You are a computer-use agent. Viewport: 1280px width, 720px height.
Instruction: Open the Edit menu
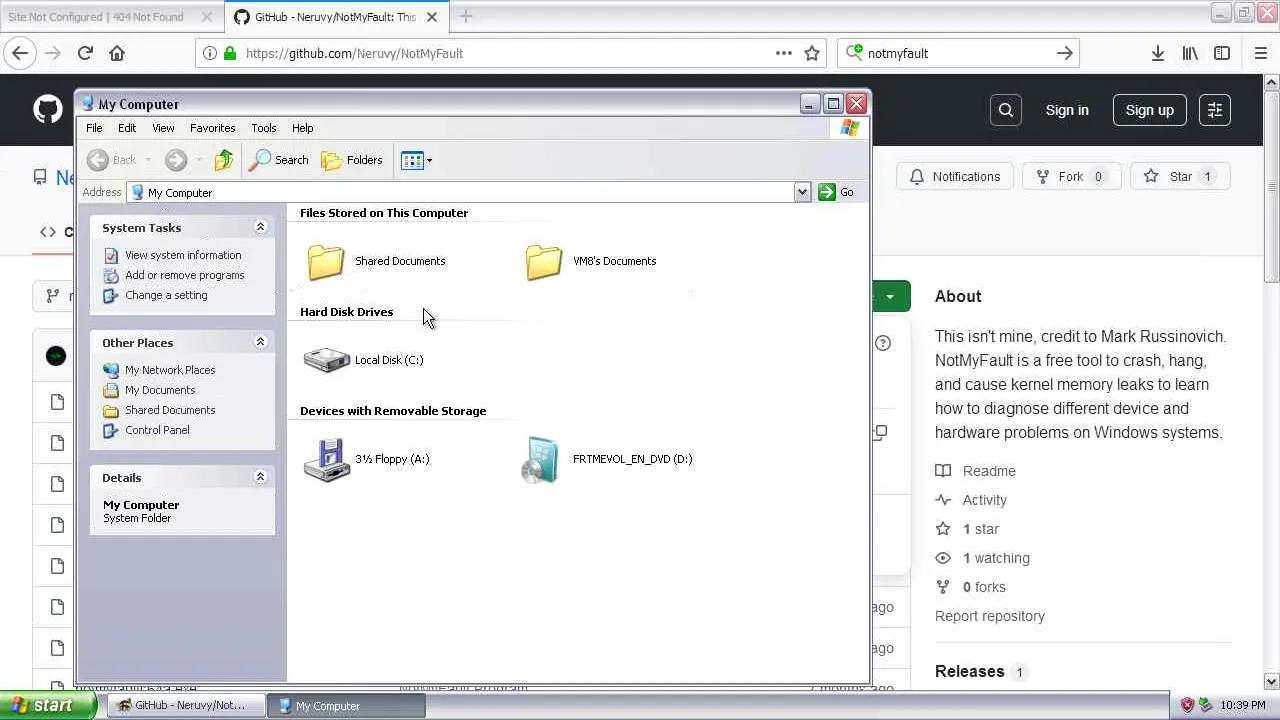tap(127, 128)
